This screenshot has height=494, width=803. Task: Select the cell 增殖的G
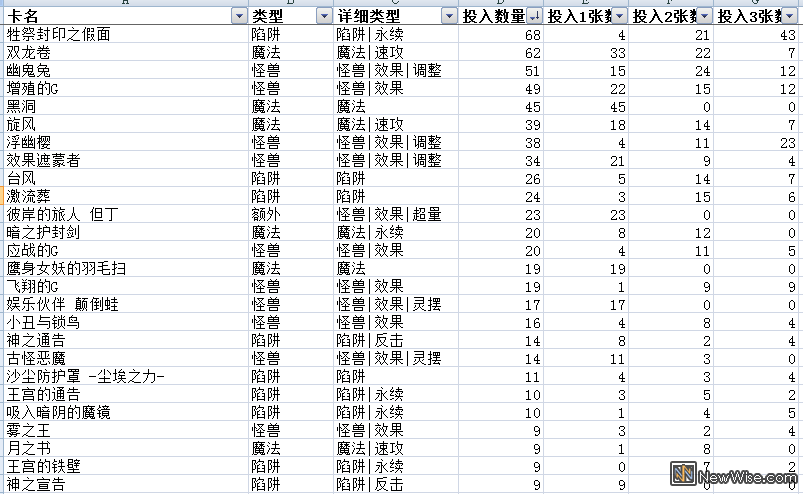coord(126,89)
